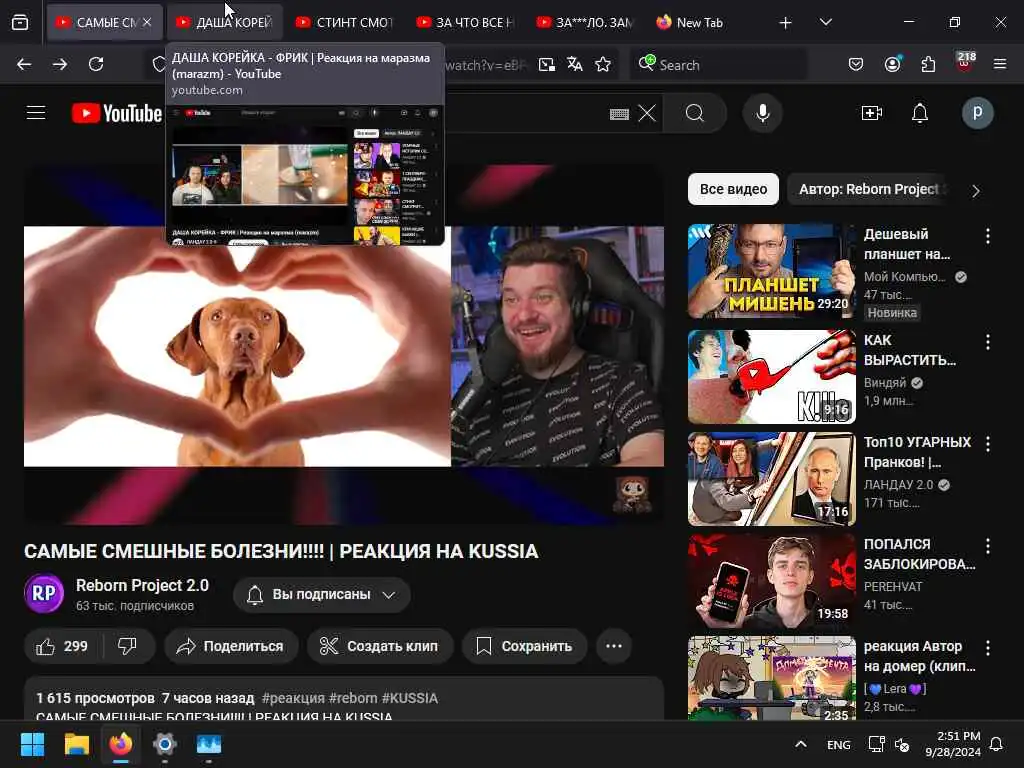This screenshot has width=1024, height=768.
Task: Like the video thumbs up
Action: click(x=63, y=647)
